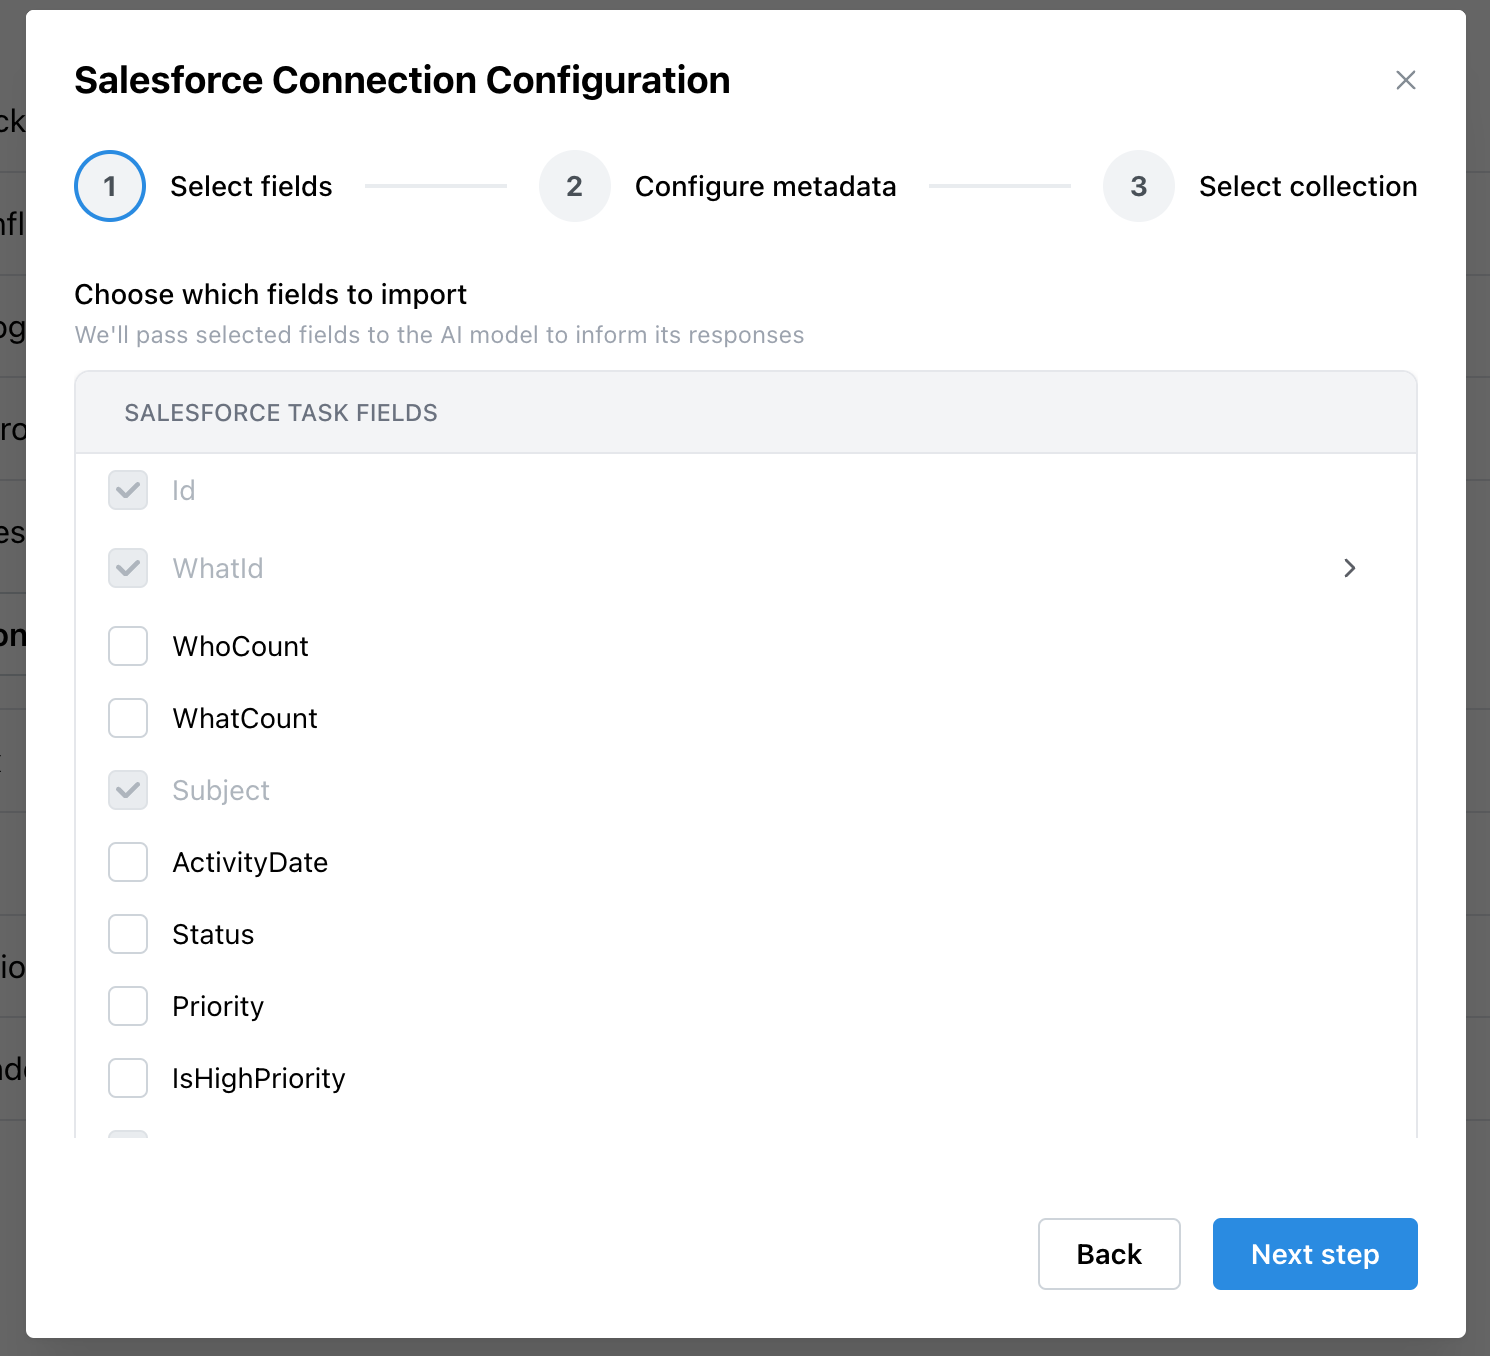This screenshot has width=1490, height=1356.
Task: Click the Salesforce Task Fields header
Action: (x=281, y=413)
